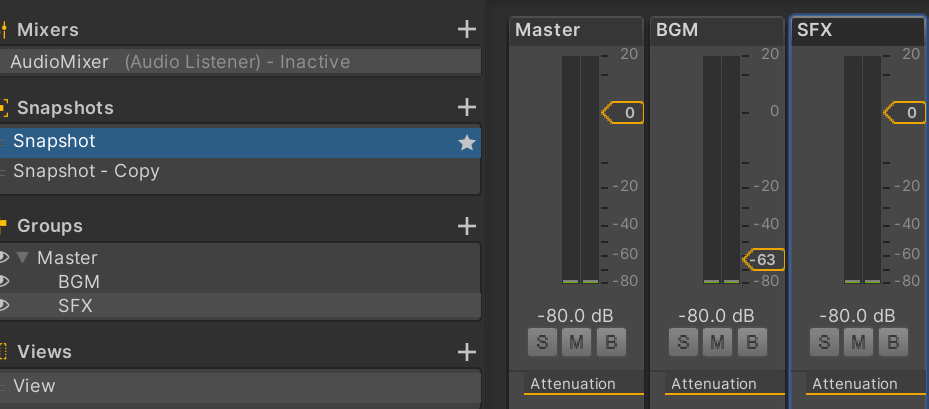Click the star icon on Snapshot row
929x409 pixels.
(466, 143)
